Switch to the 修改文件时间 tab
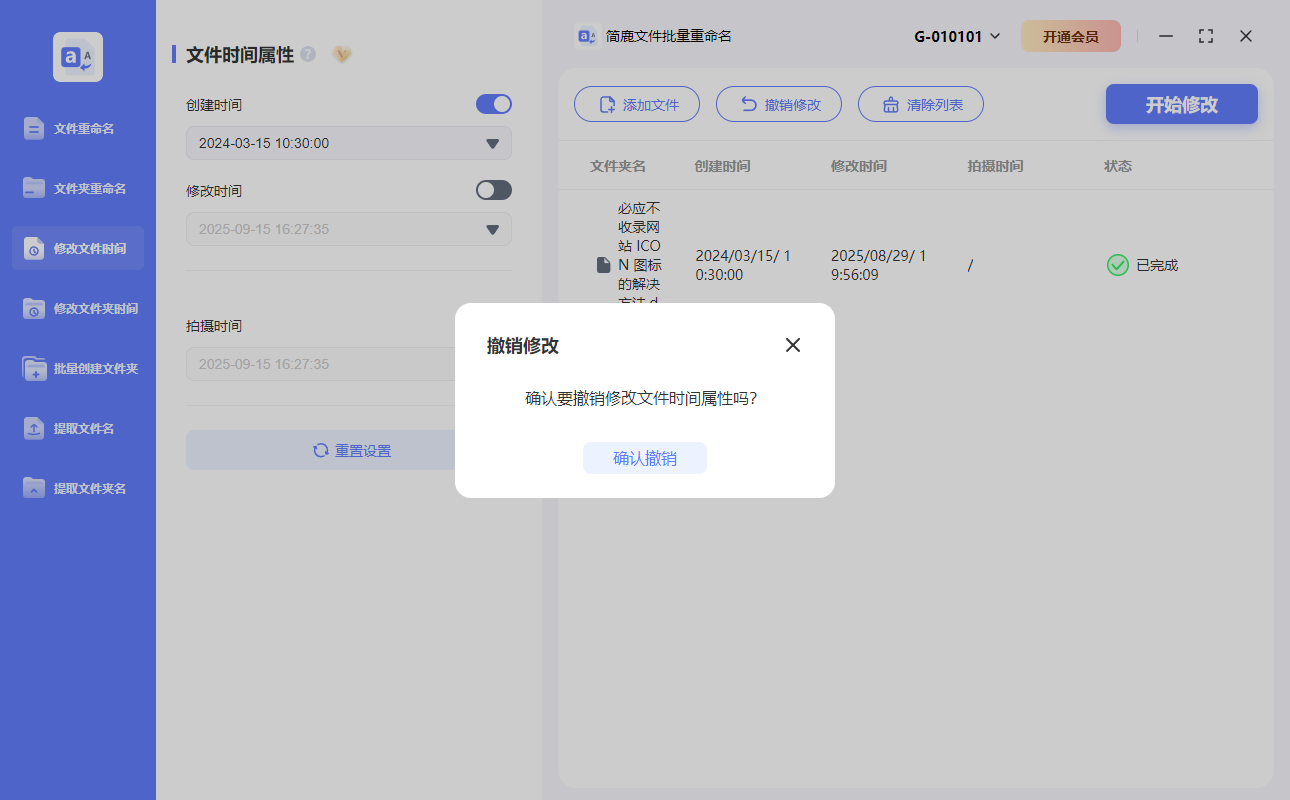1290x800 pixels. click(x=77, y=248)
